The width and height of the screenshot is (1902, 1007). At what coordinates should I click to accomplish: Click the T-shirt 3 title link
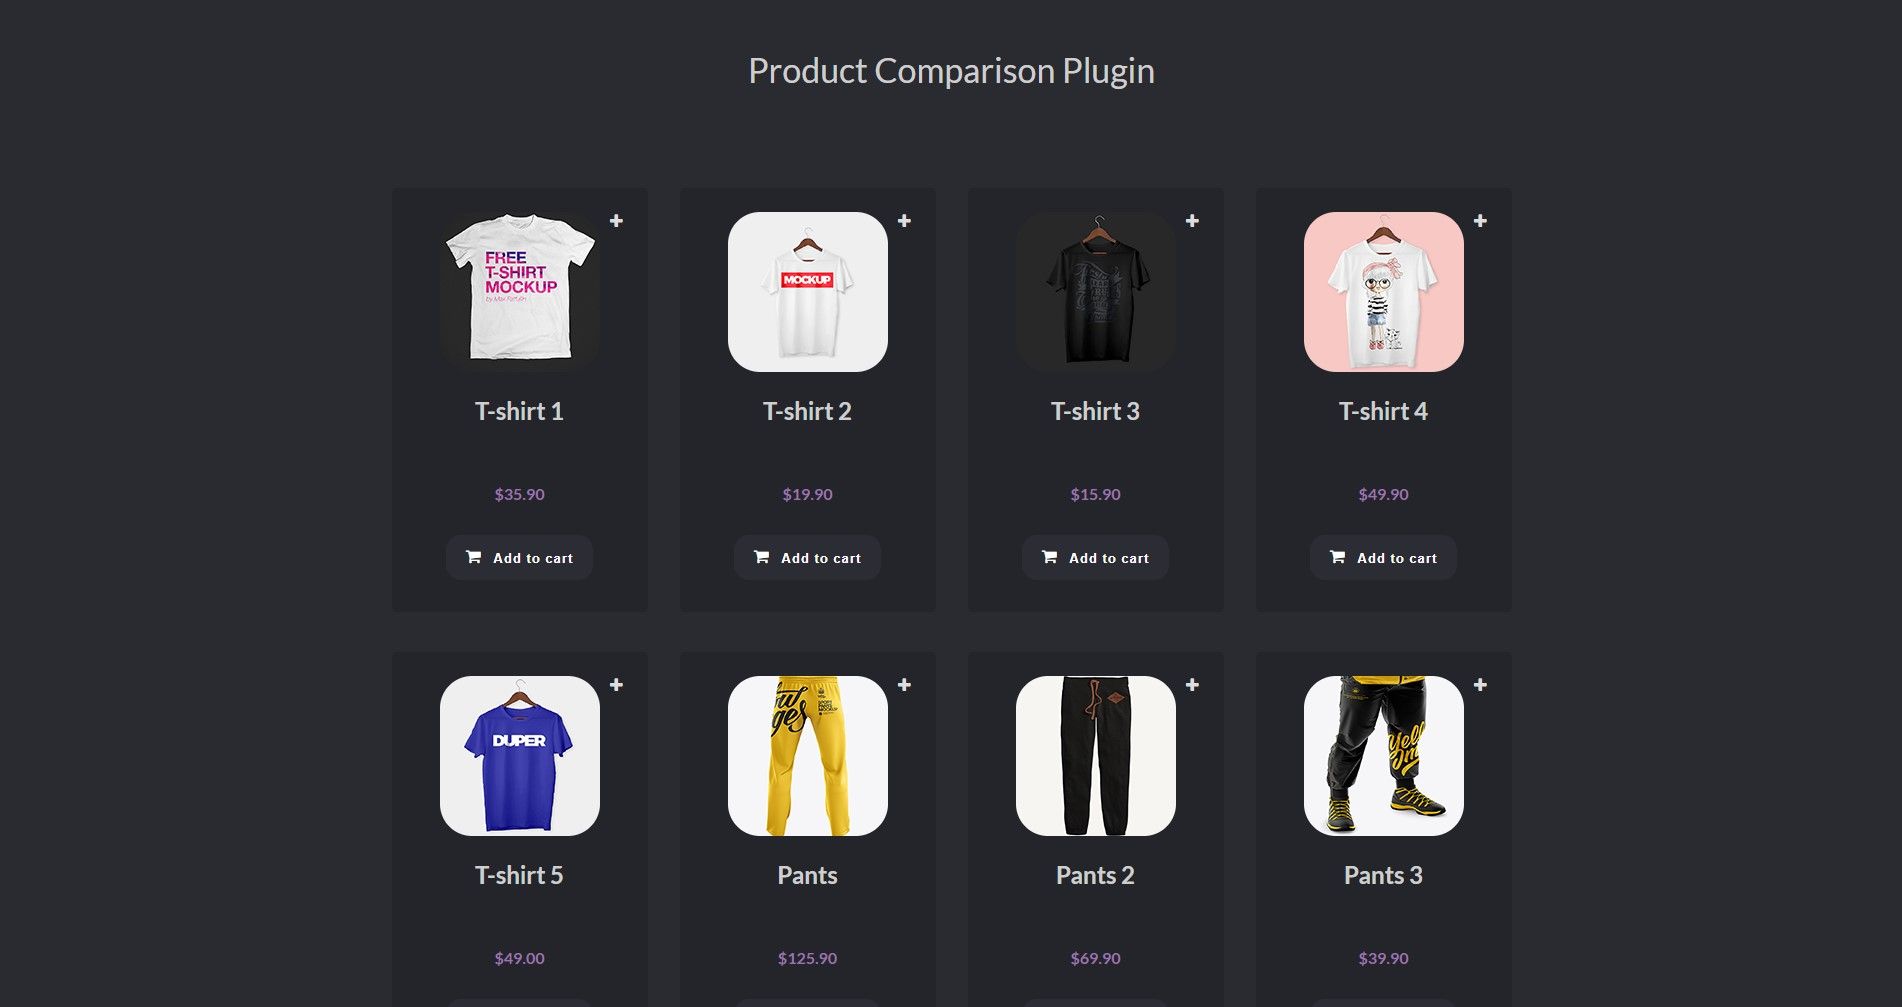coord(1095,411)
